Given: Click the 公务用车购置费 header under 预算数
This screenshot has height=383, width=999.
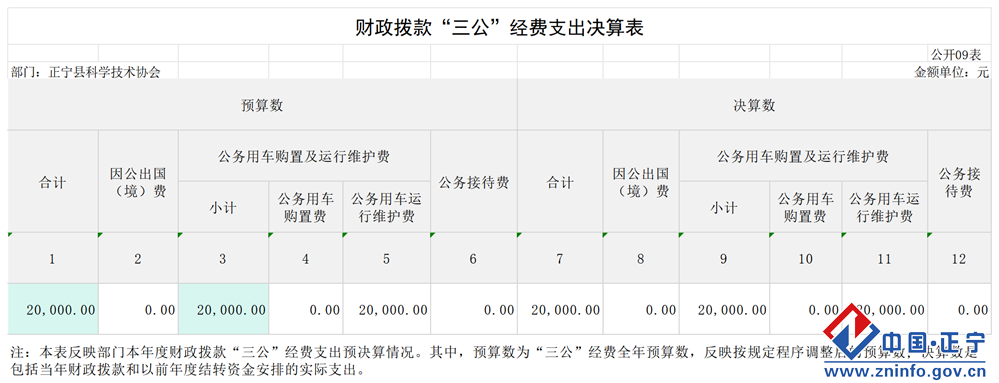Looking at the screenshot, I should tap(306, 208).
